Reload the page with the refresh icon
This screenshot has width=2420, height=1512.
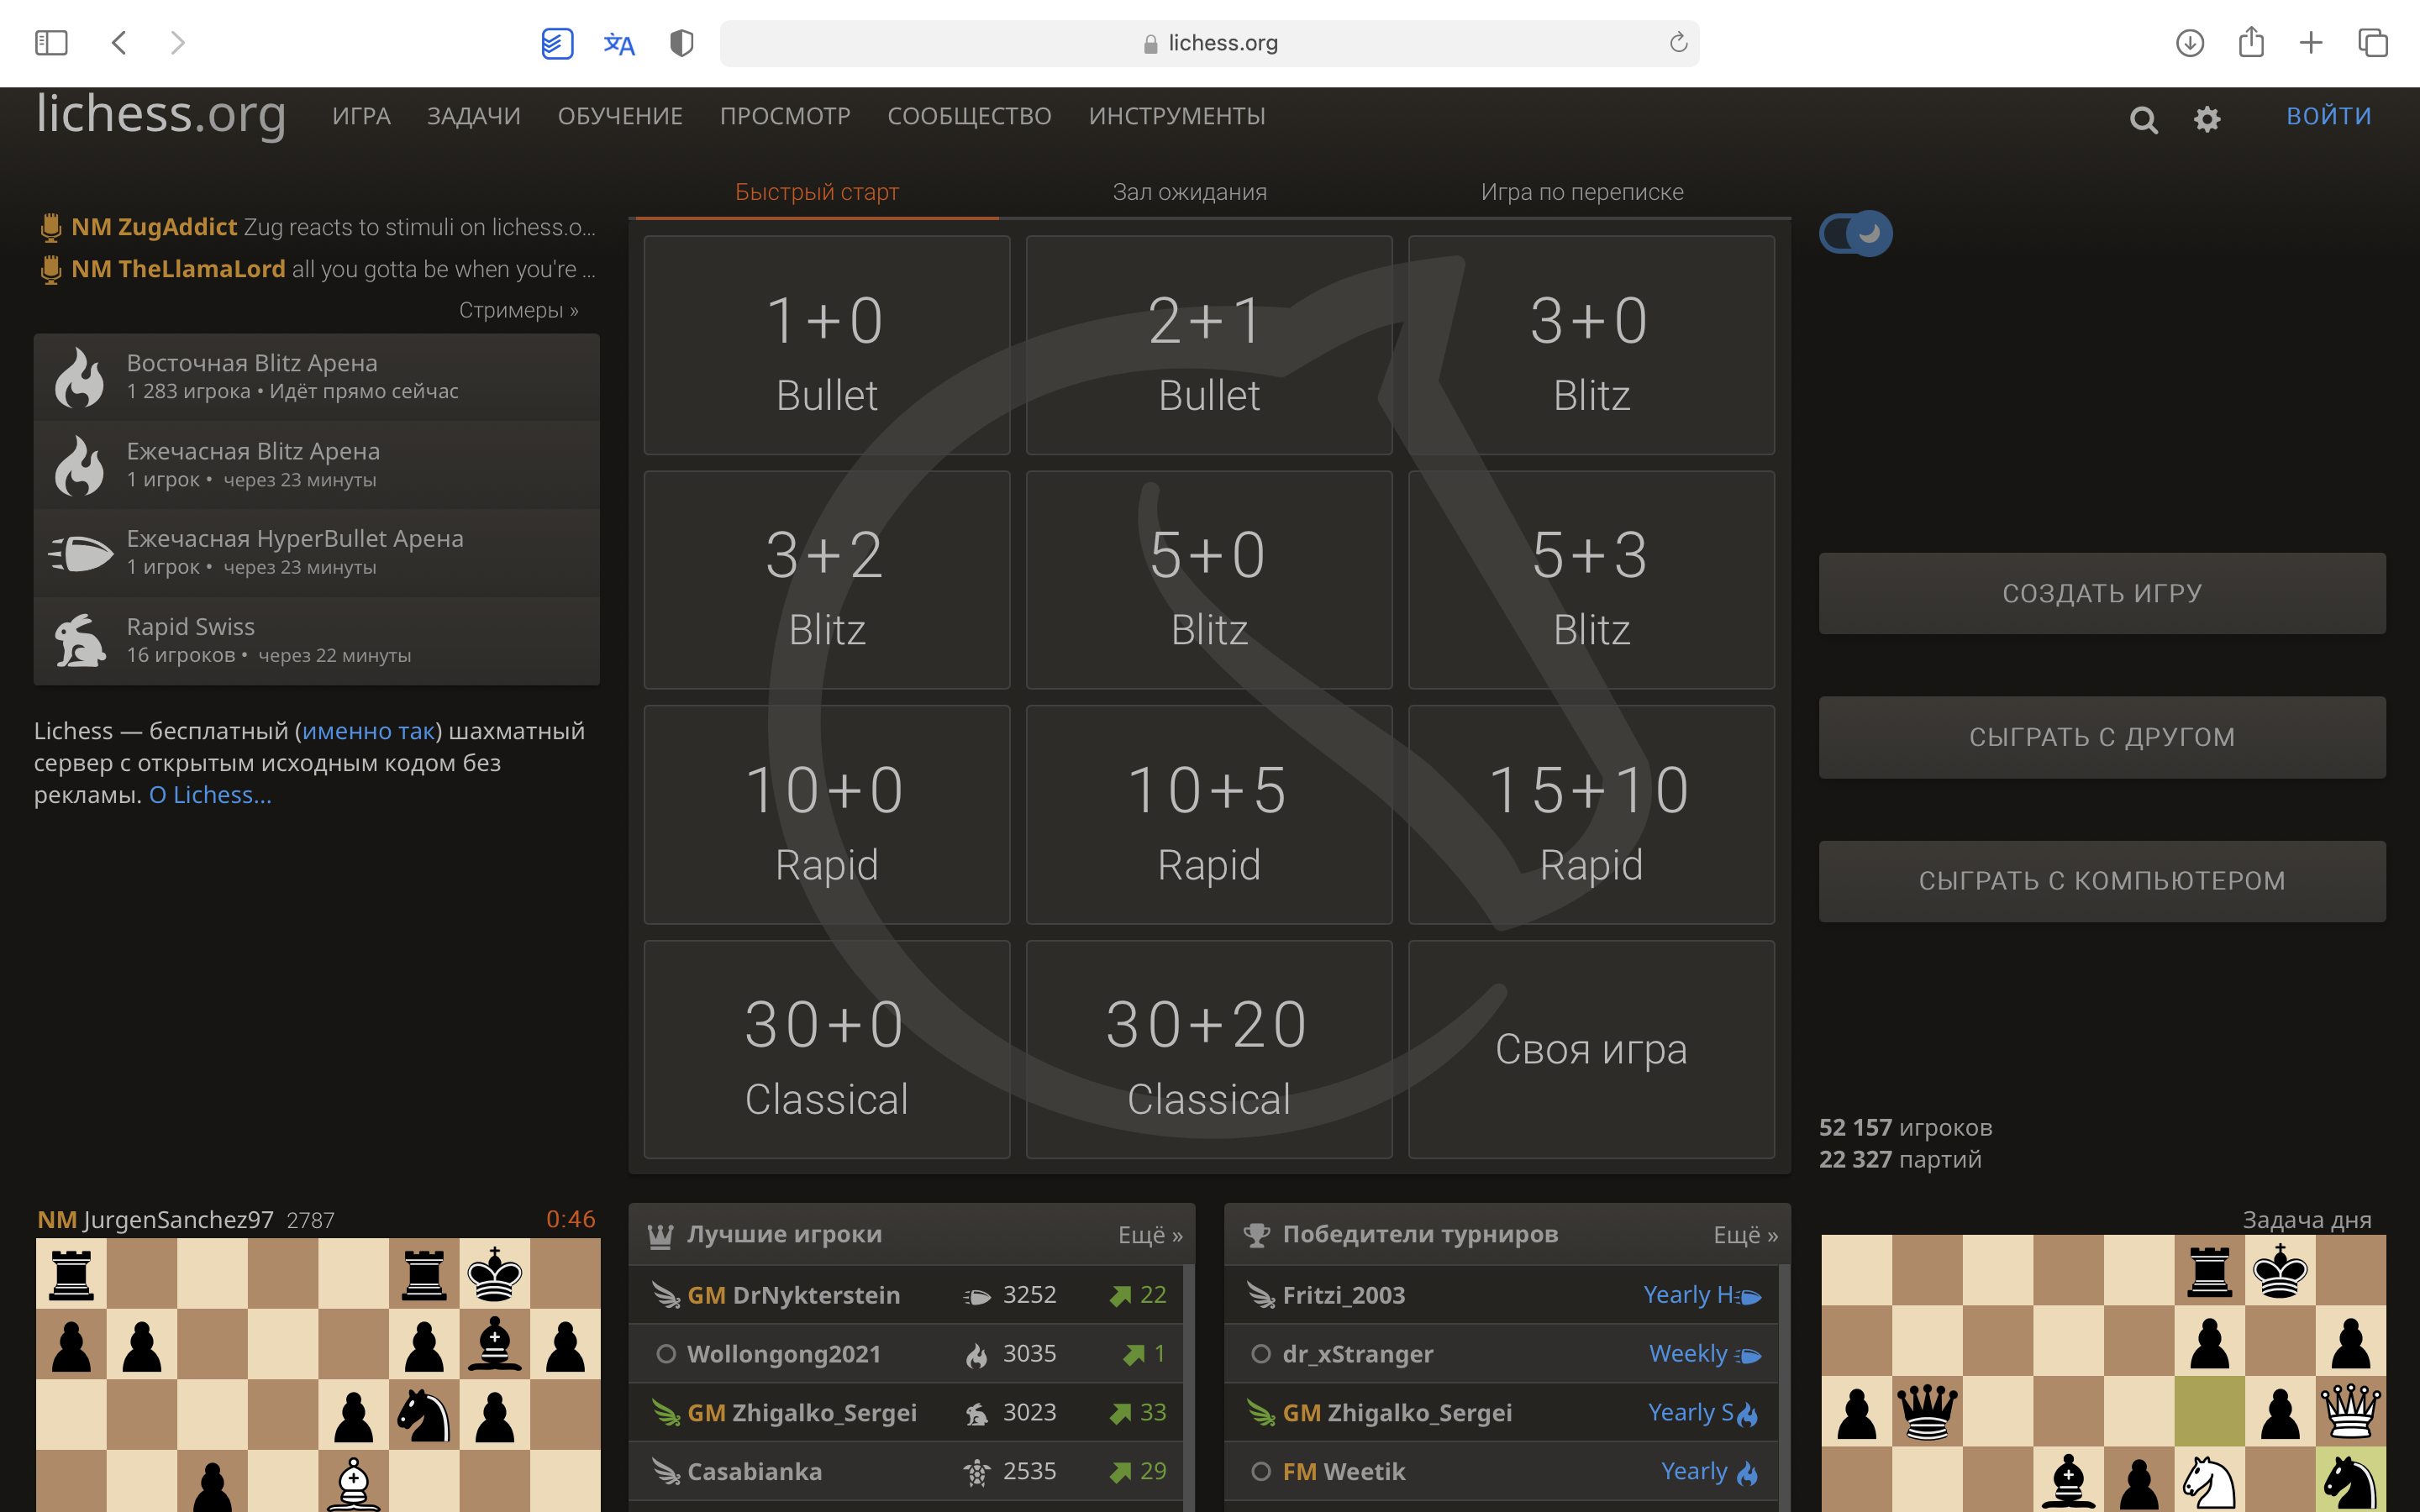1678,42
